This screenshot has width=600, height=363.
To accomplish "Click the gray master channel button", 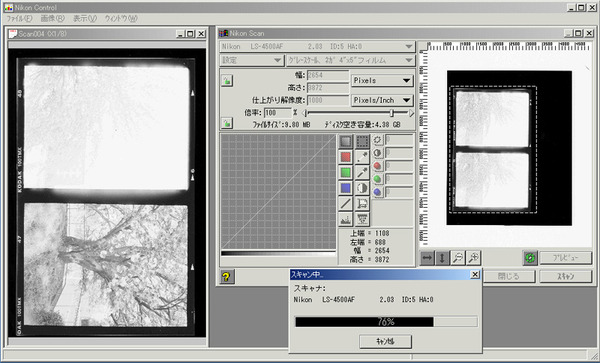I will click(x=346, y=142).
